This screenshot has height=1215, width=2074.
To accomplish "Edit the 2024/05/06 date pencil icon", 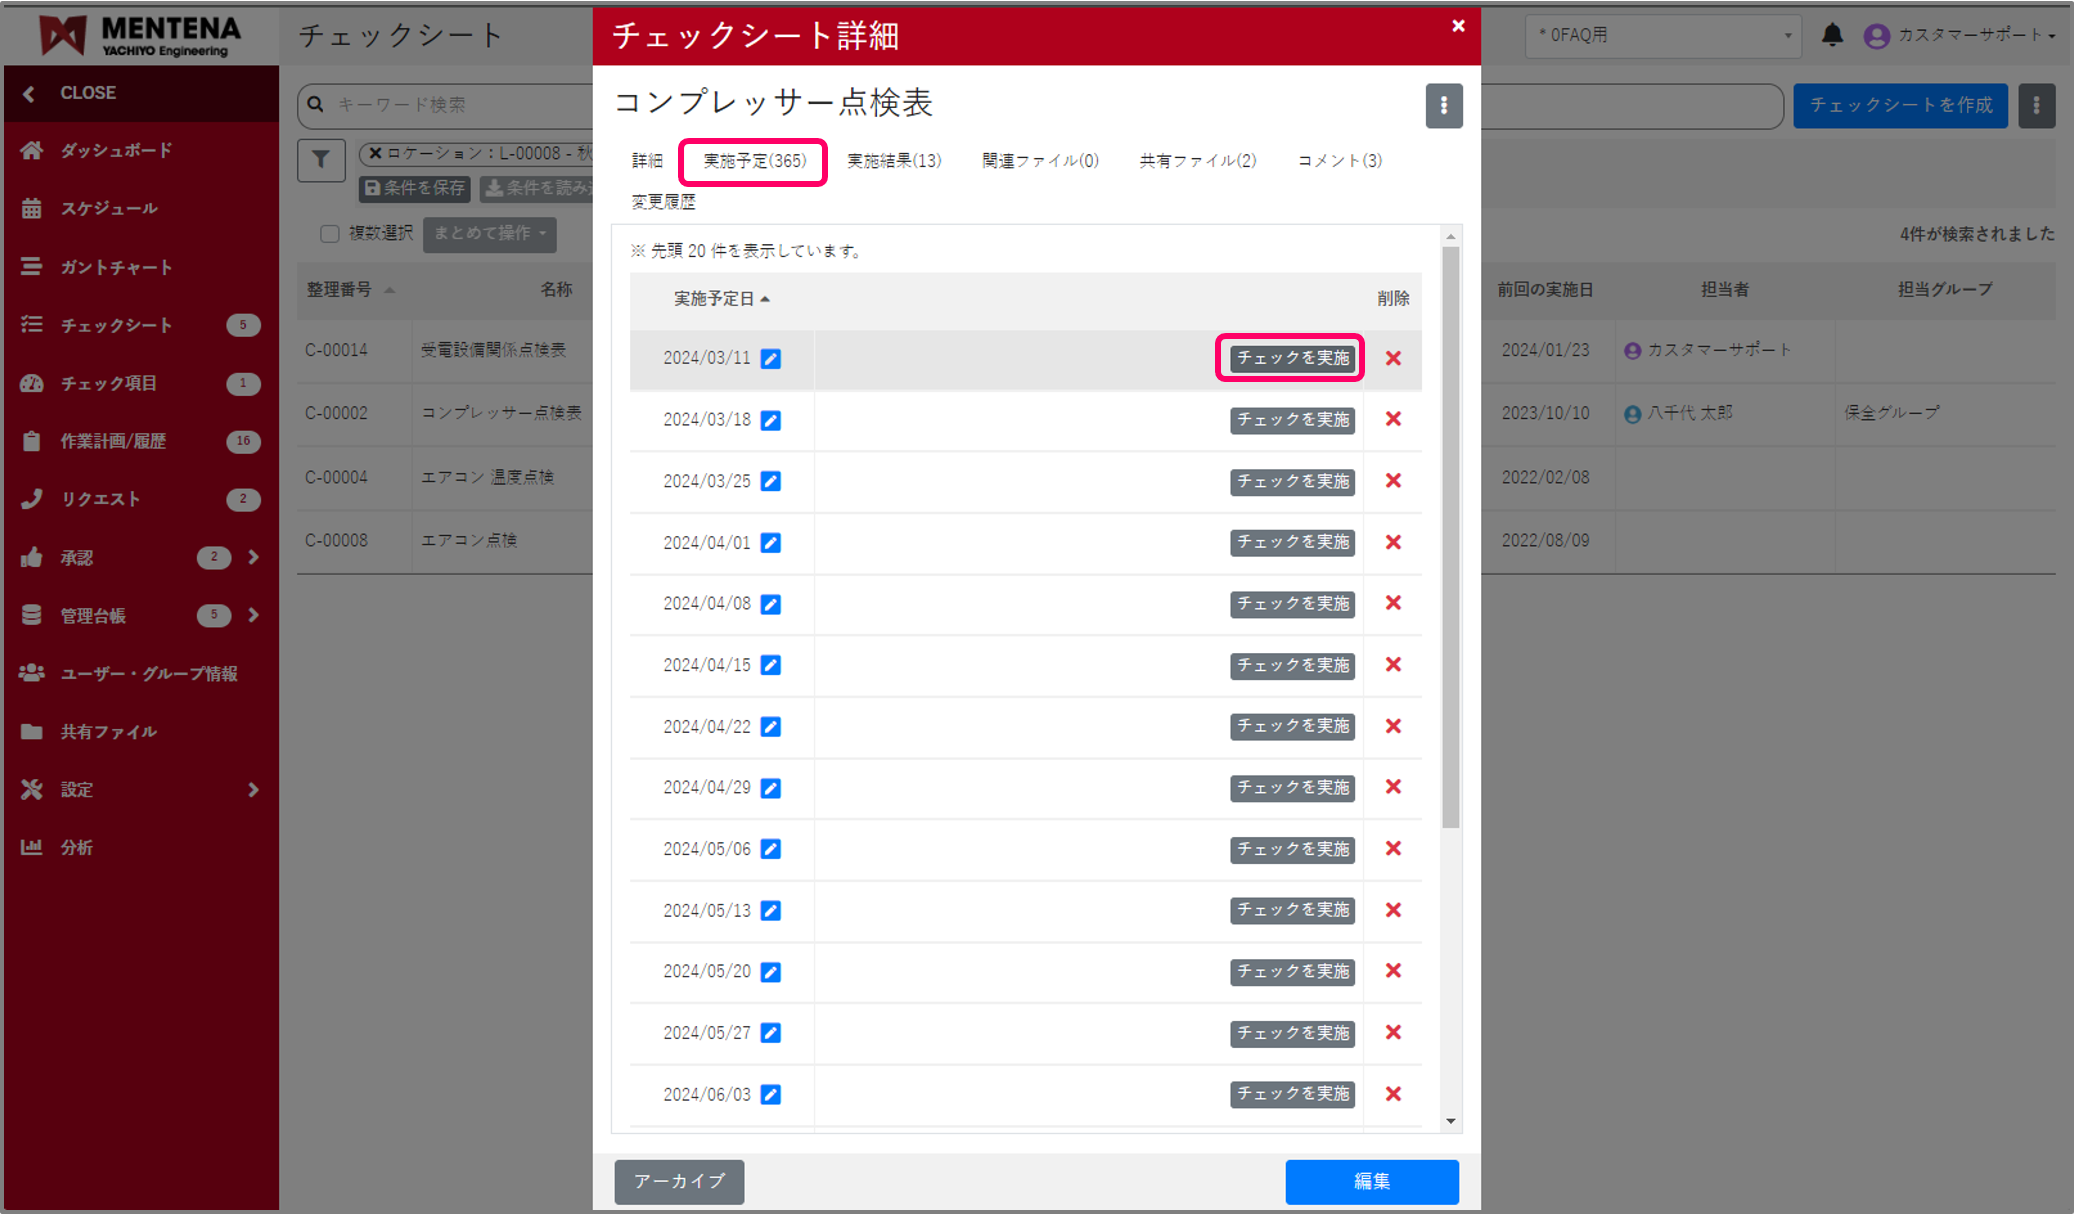I will coord(770,849).
